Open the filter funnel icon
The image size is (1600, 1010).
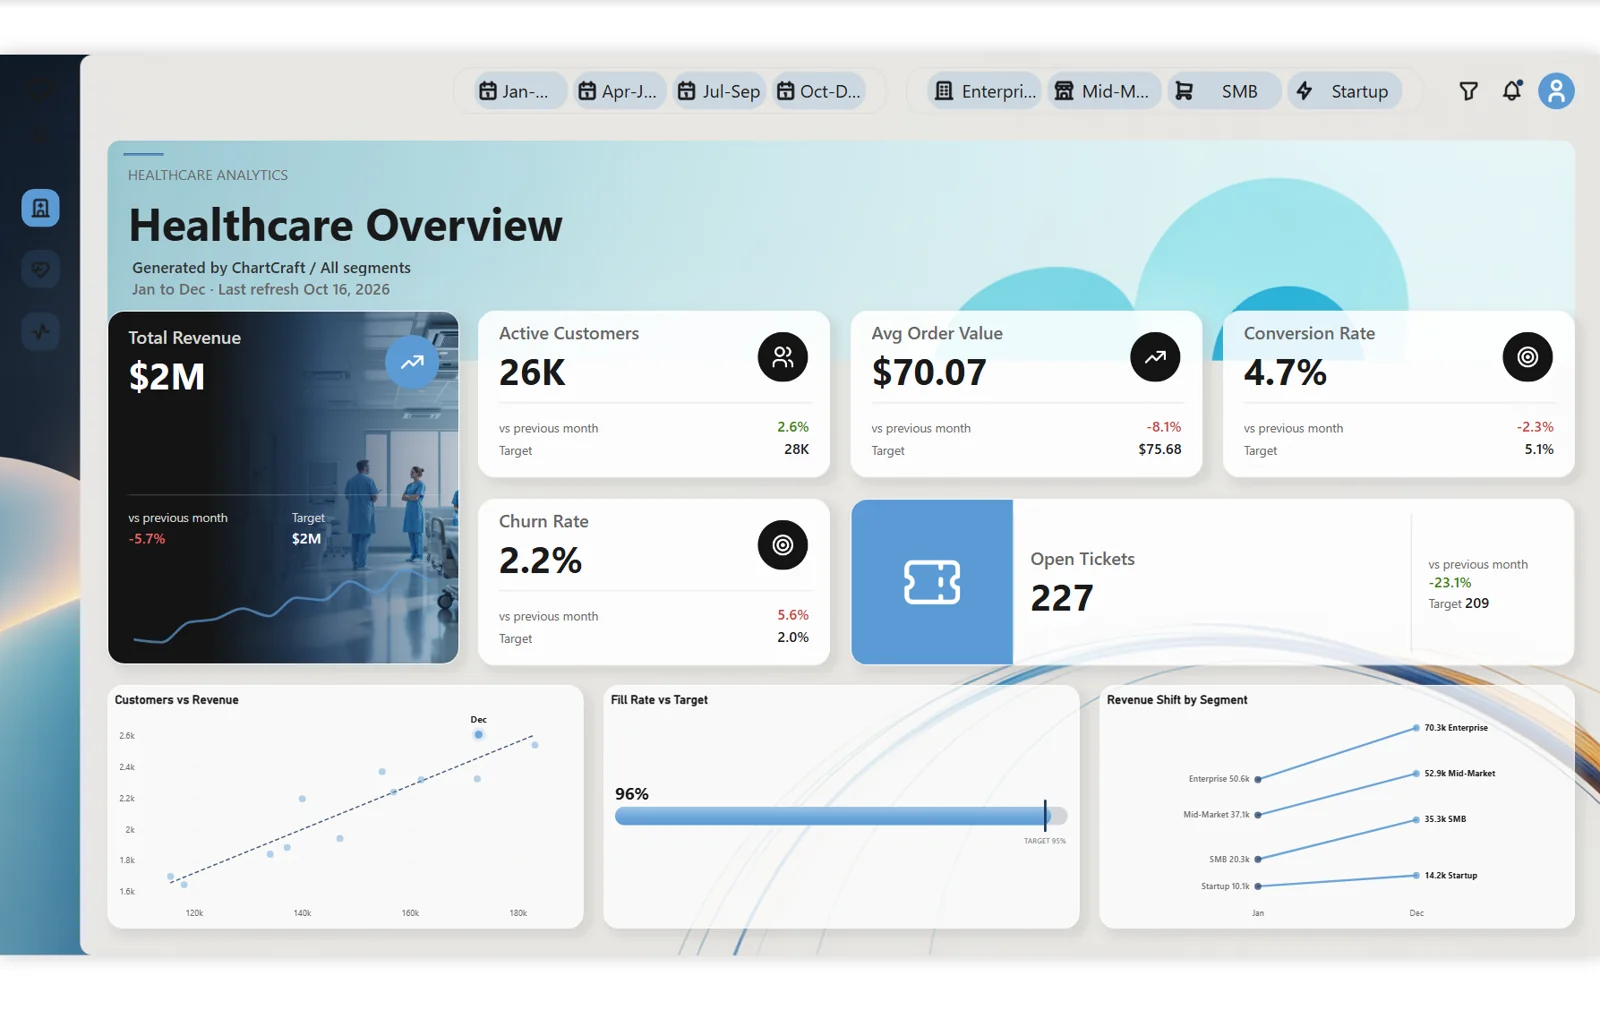[1468, 91]
